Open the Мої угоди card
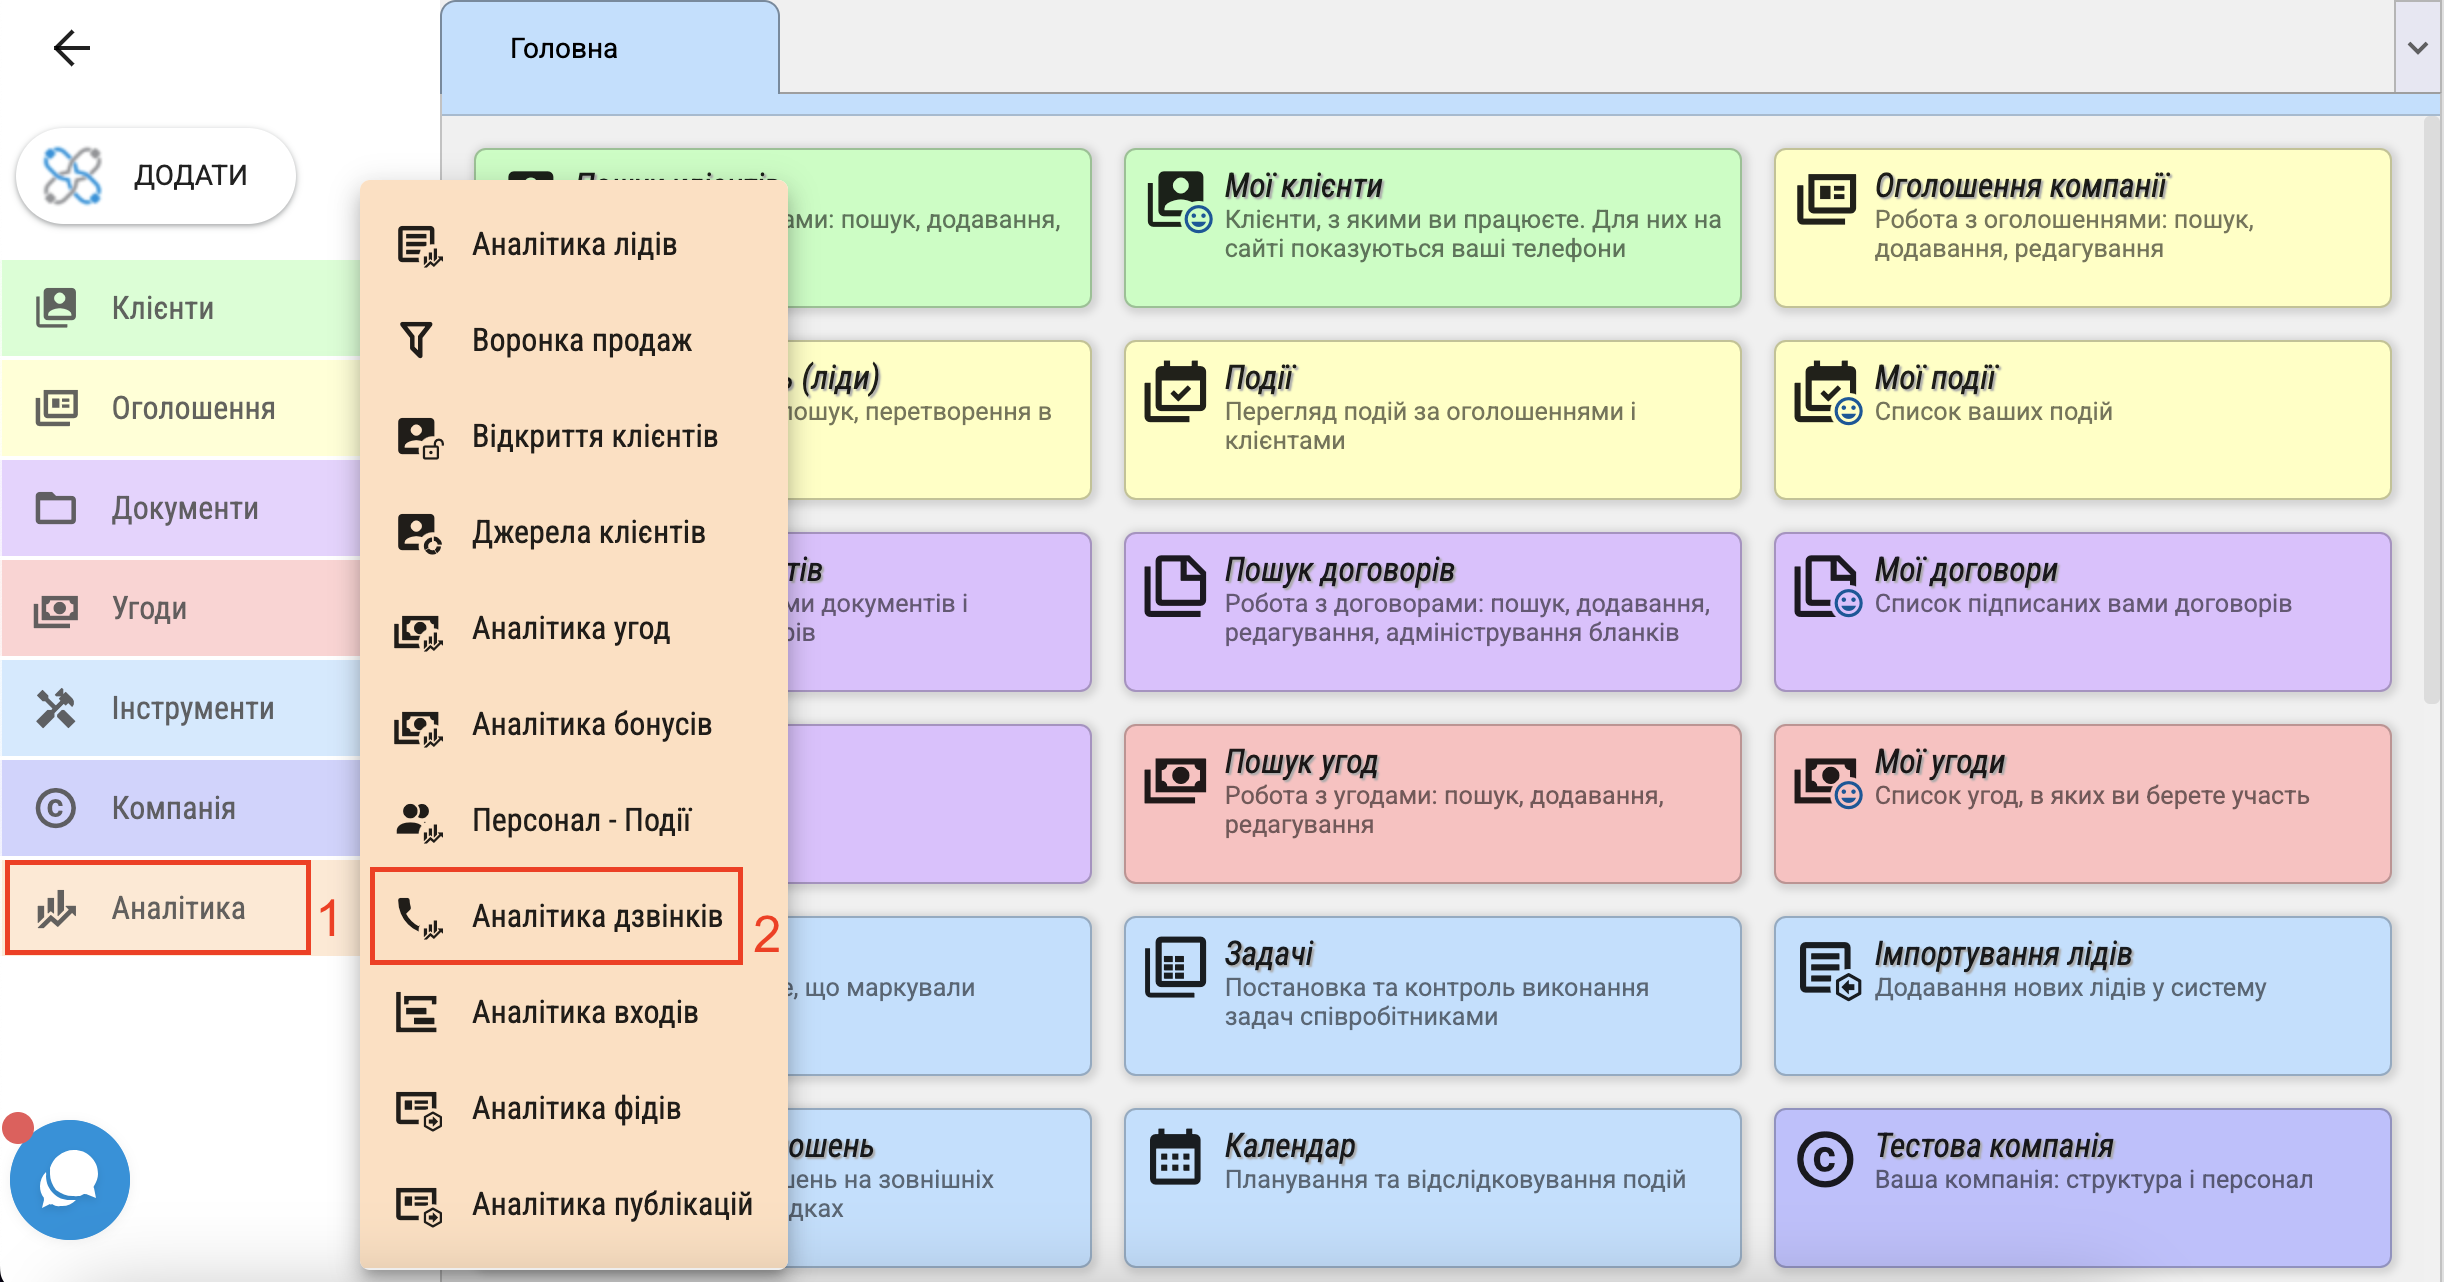The image size is (2446, 1282). [x=2082, y=804]
